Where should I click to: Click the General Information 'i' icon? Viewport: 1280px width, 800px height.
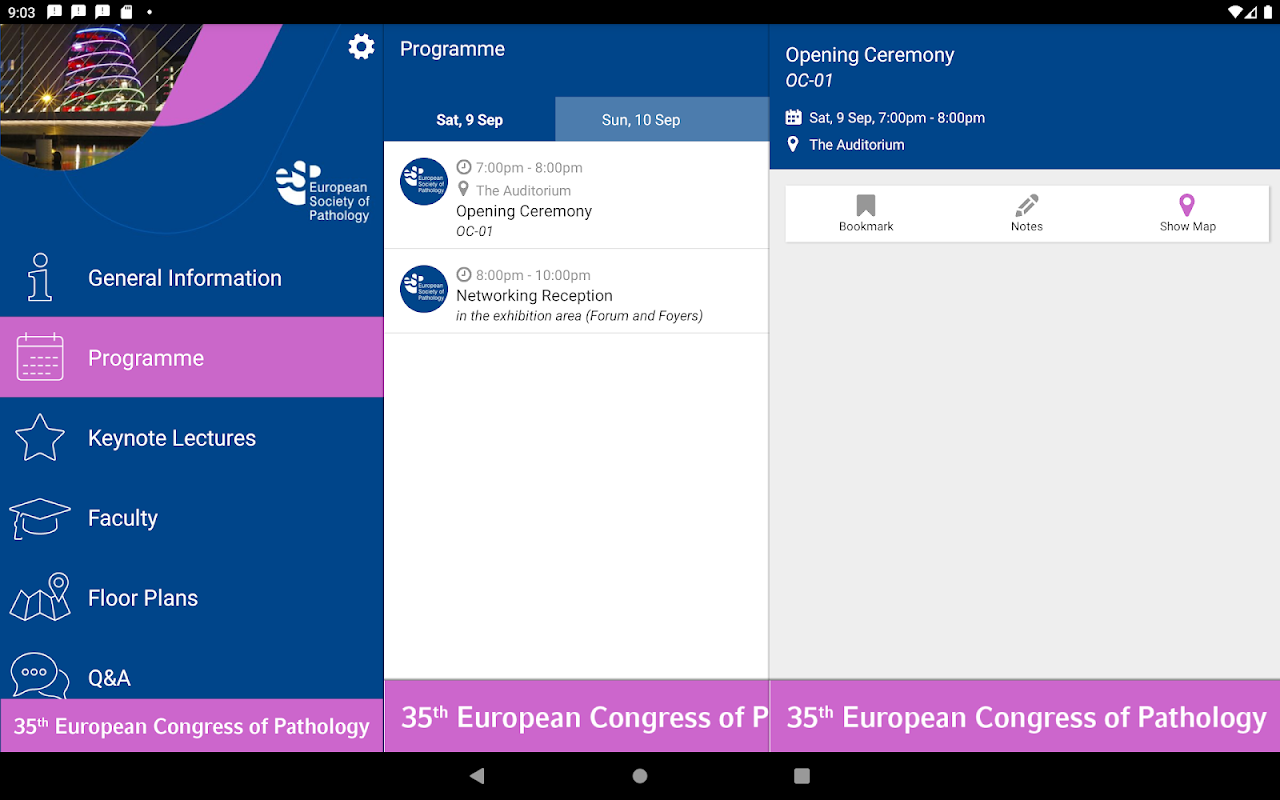[40, 277]
